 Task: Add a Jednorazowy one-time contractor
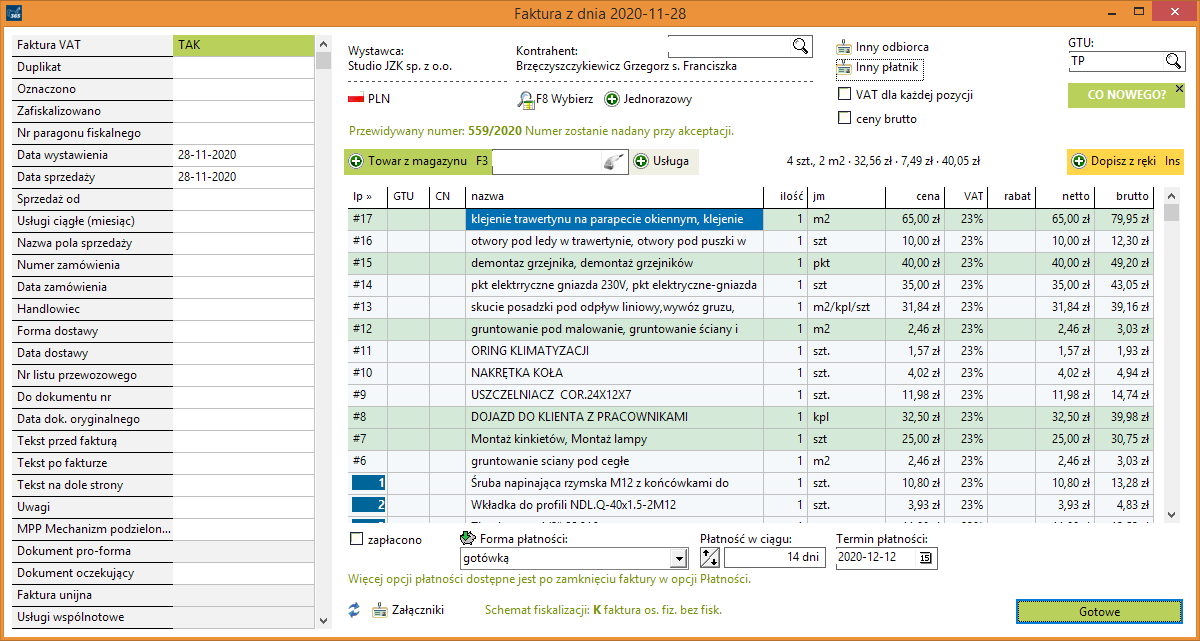tap(648, 99)
